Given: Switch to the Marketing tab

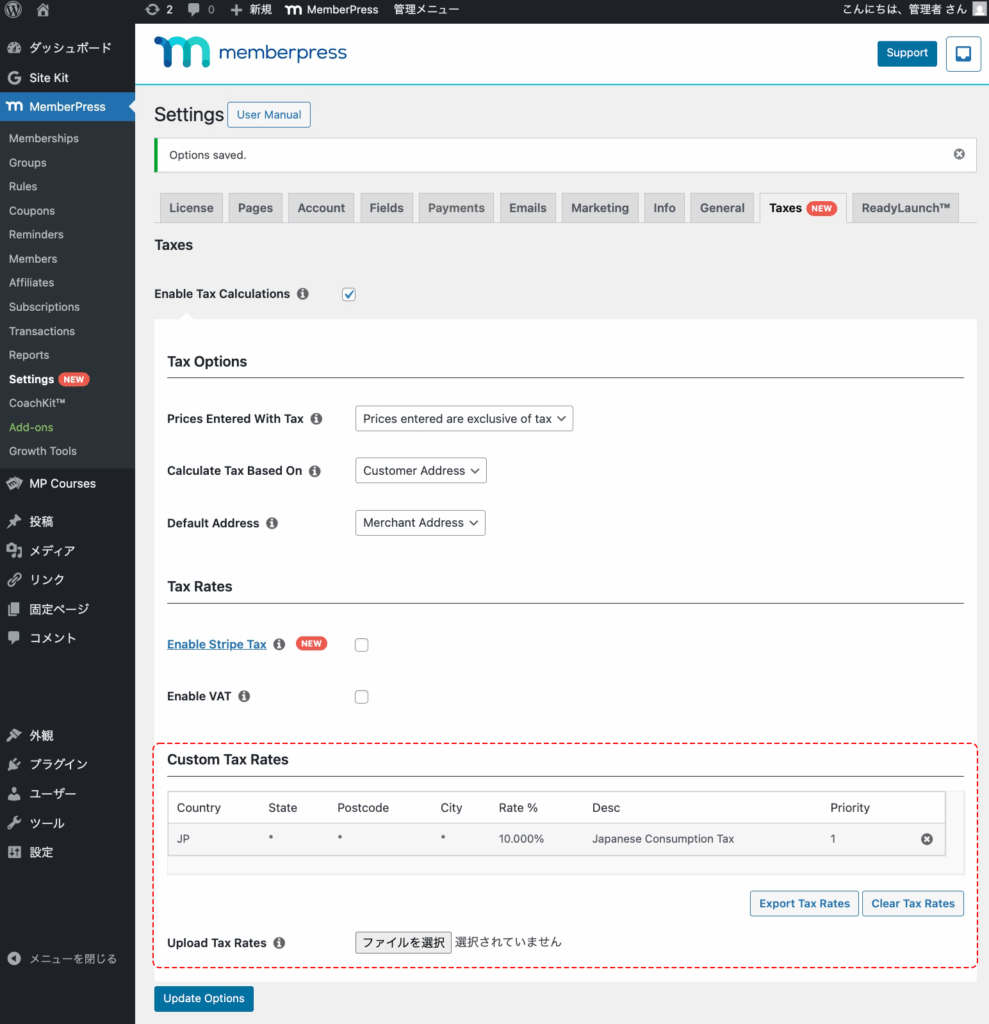Looking at the screenshot, I should tap(600, 208).
